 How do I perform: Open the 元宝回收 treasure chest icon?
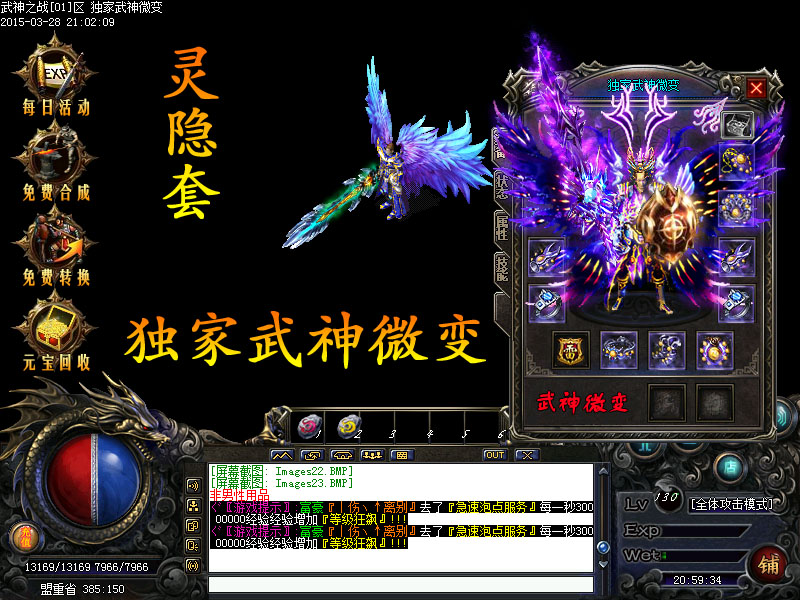[x=55, y=333]
